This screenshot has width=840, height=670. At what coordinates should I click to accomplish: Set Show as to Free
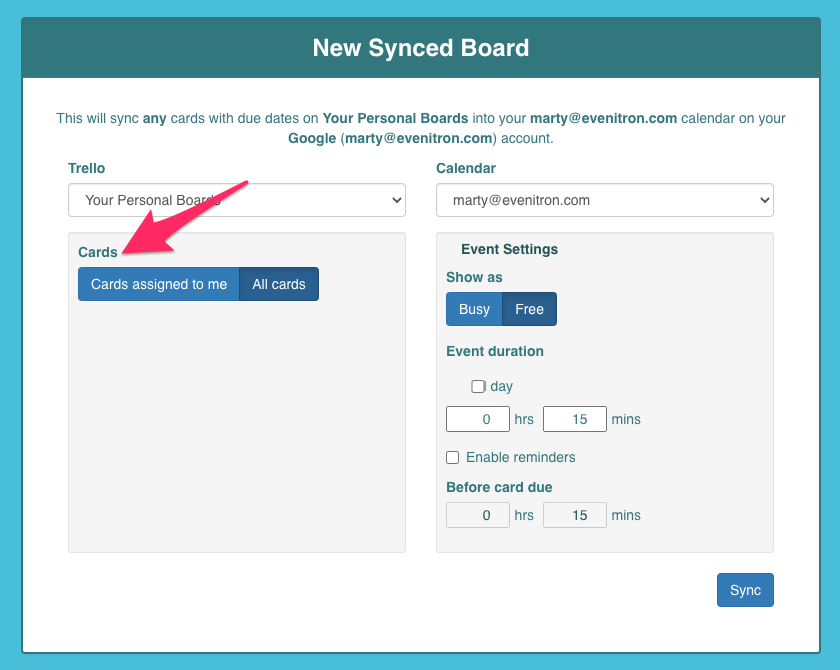[x=529, y=309]
